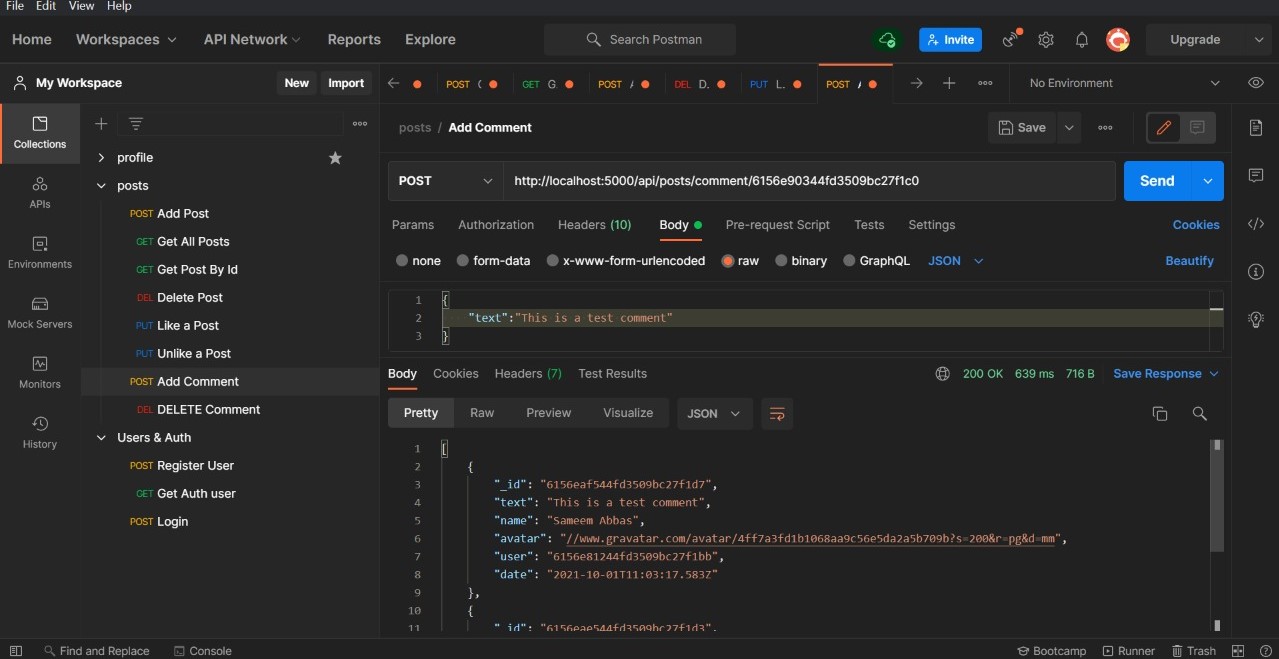Viewport: 1279px width, 659px height.
Task: Open the File menu
Action: 15,6
